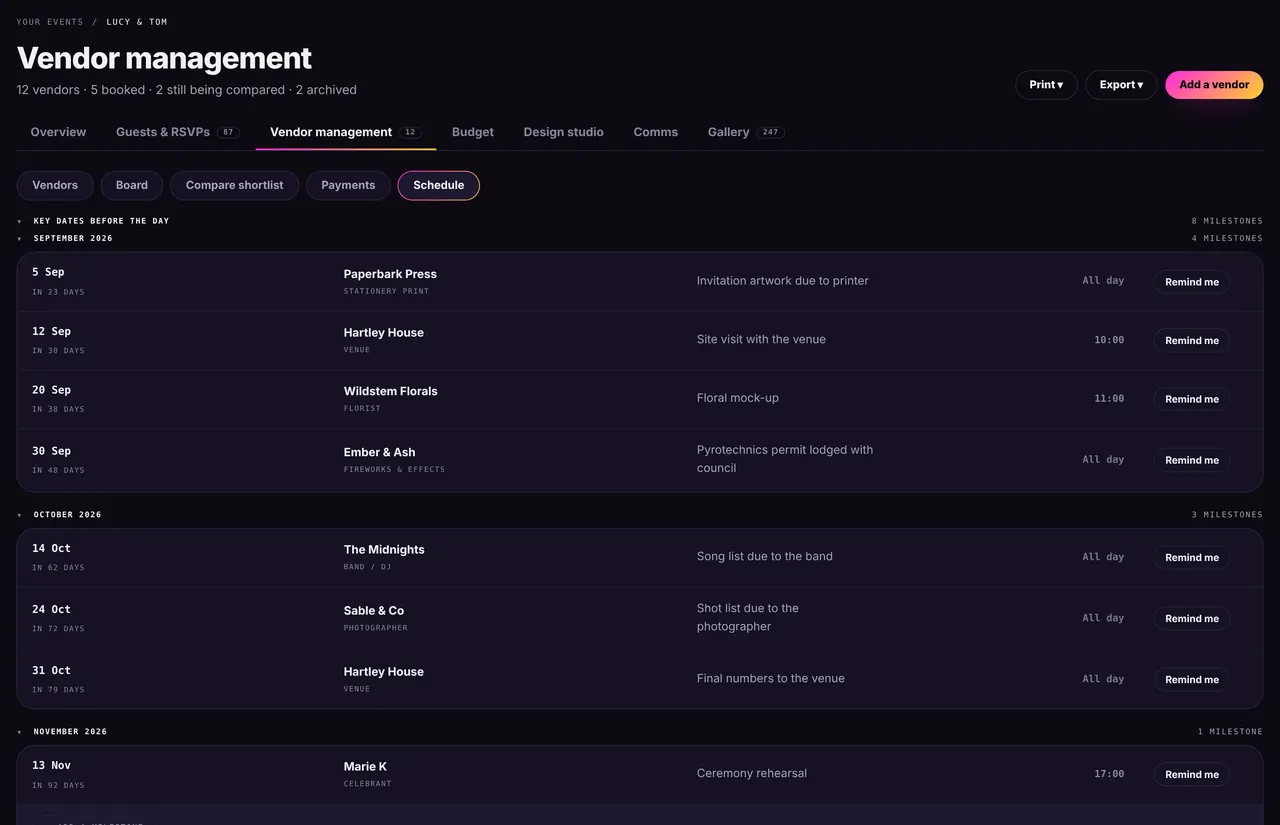Select the Vendor management tab

[345, 132]
